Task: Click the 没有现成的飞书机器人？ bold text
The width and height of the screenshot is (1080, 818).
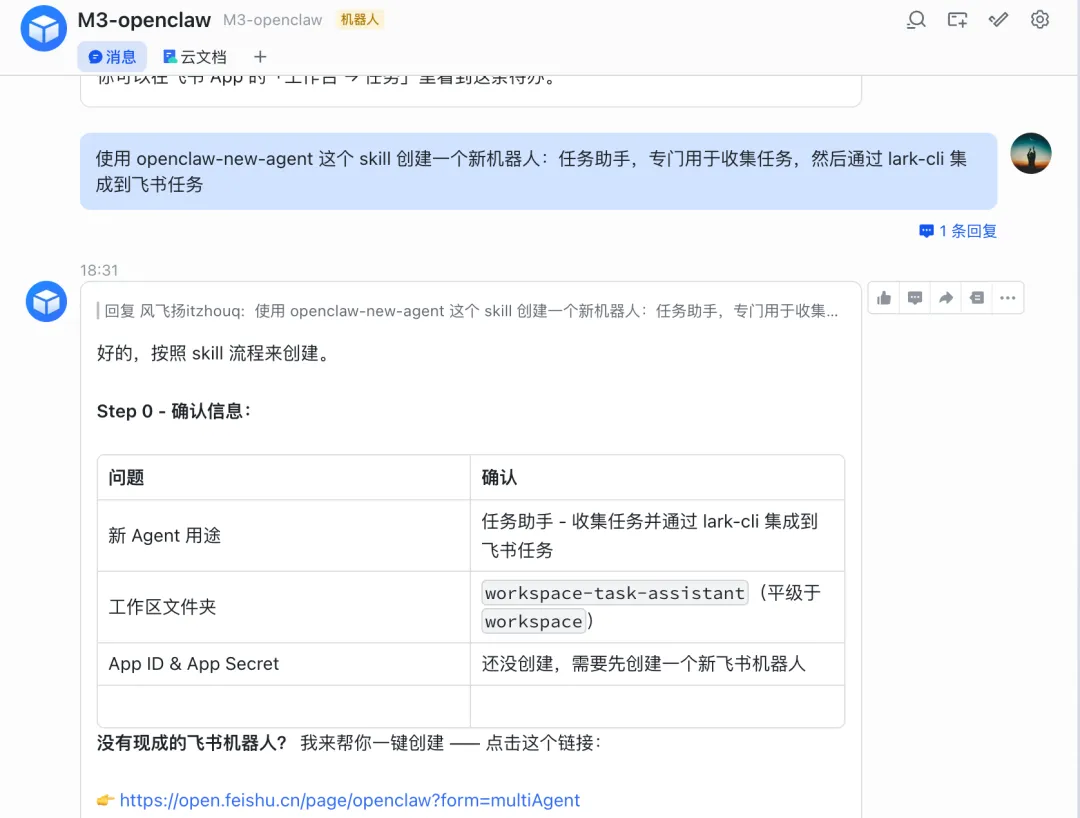Action: coord(191,743)
